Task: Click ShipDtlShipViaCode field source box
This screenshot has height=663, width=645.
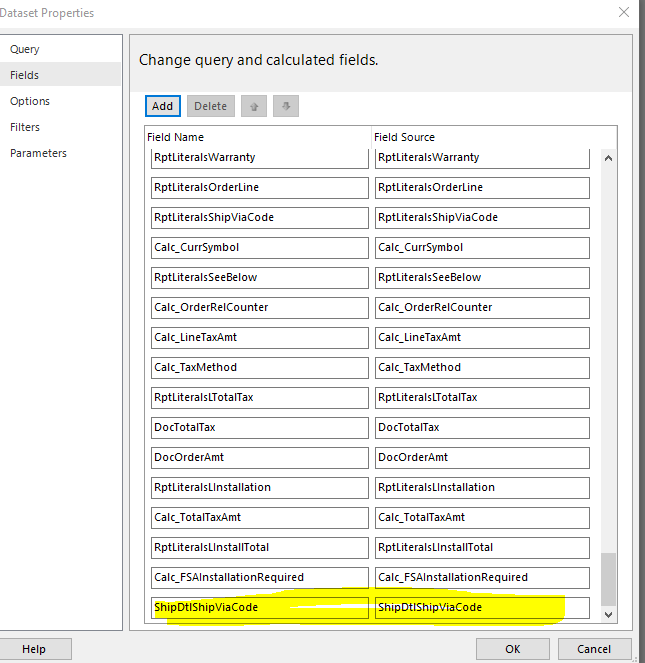Action: click(482, 608)
